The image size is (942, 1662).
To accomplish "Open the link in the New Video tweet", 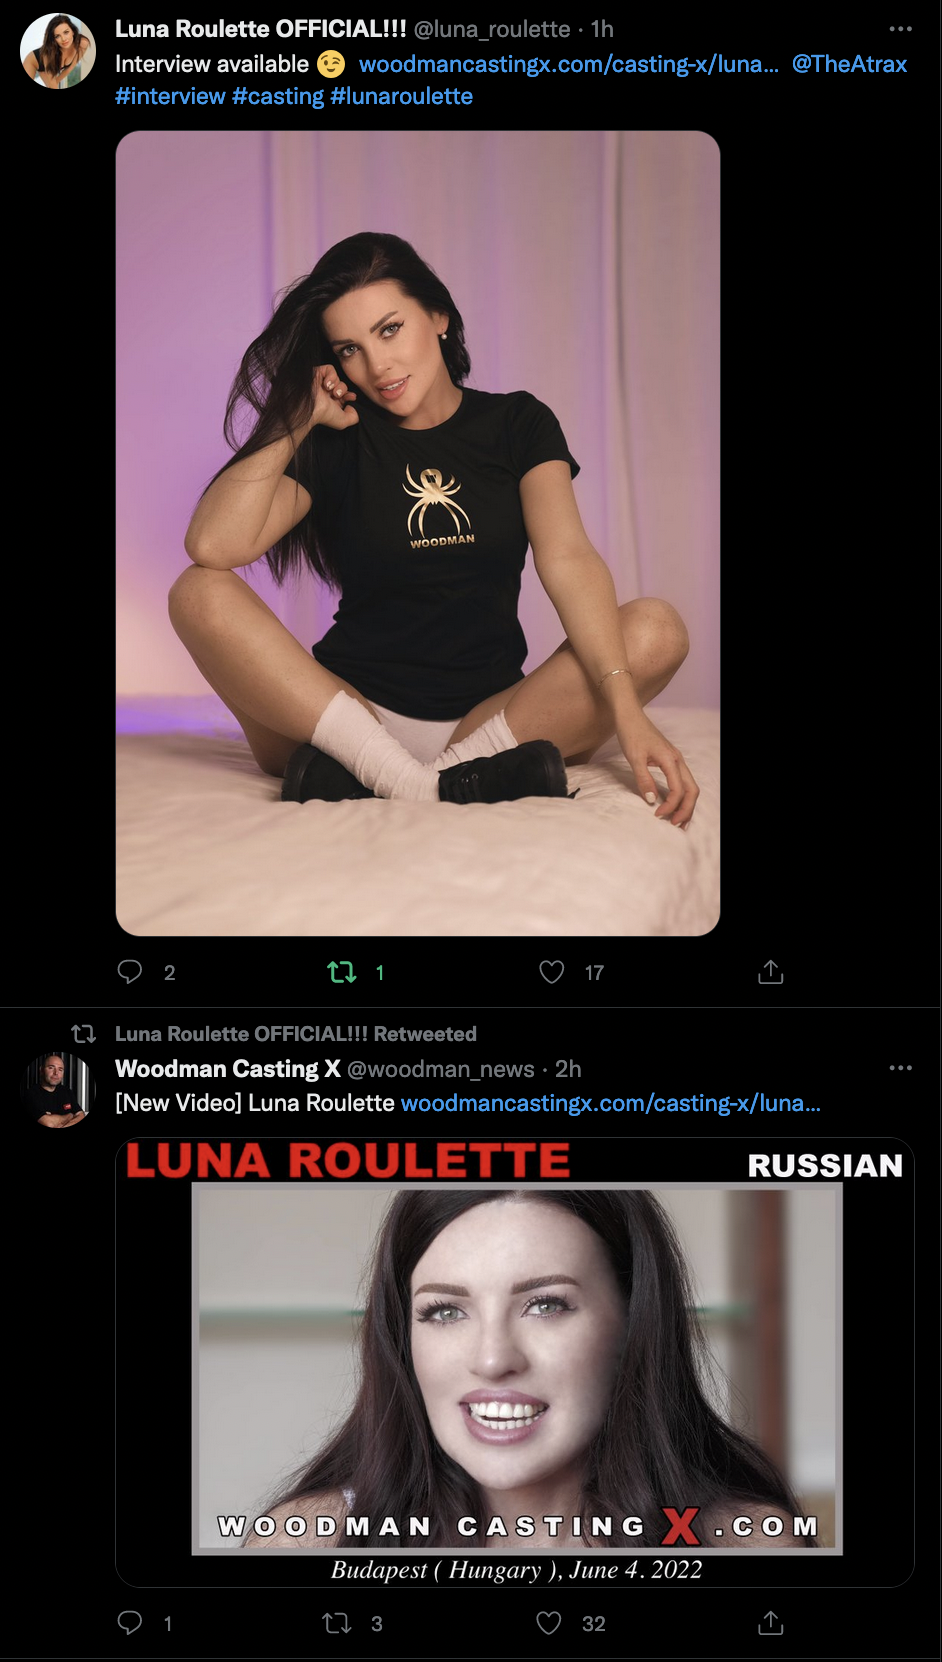I will point(610,1103).
